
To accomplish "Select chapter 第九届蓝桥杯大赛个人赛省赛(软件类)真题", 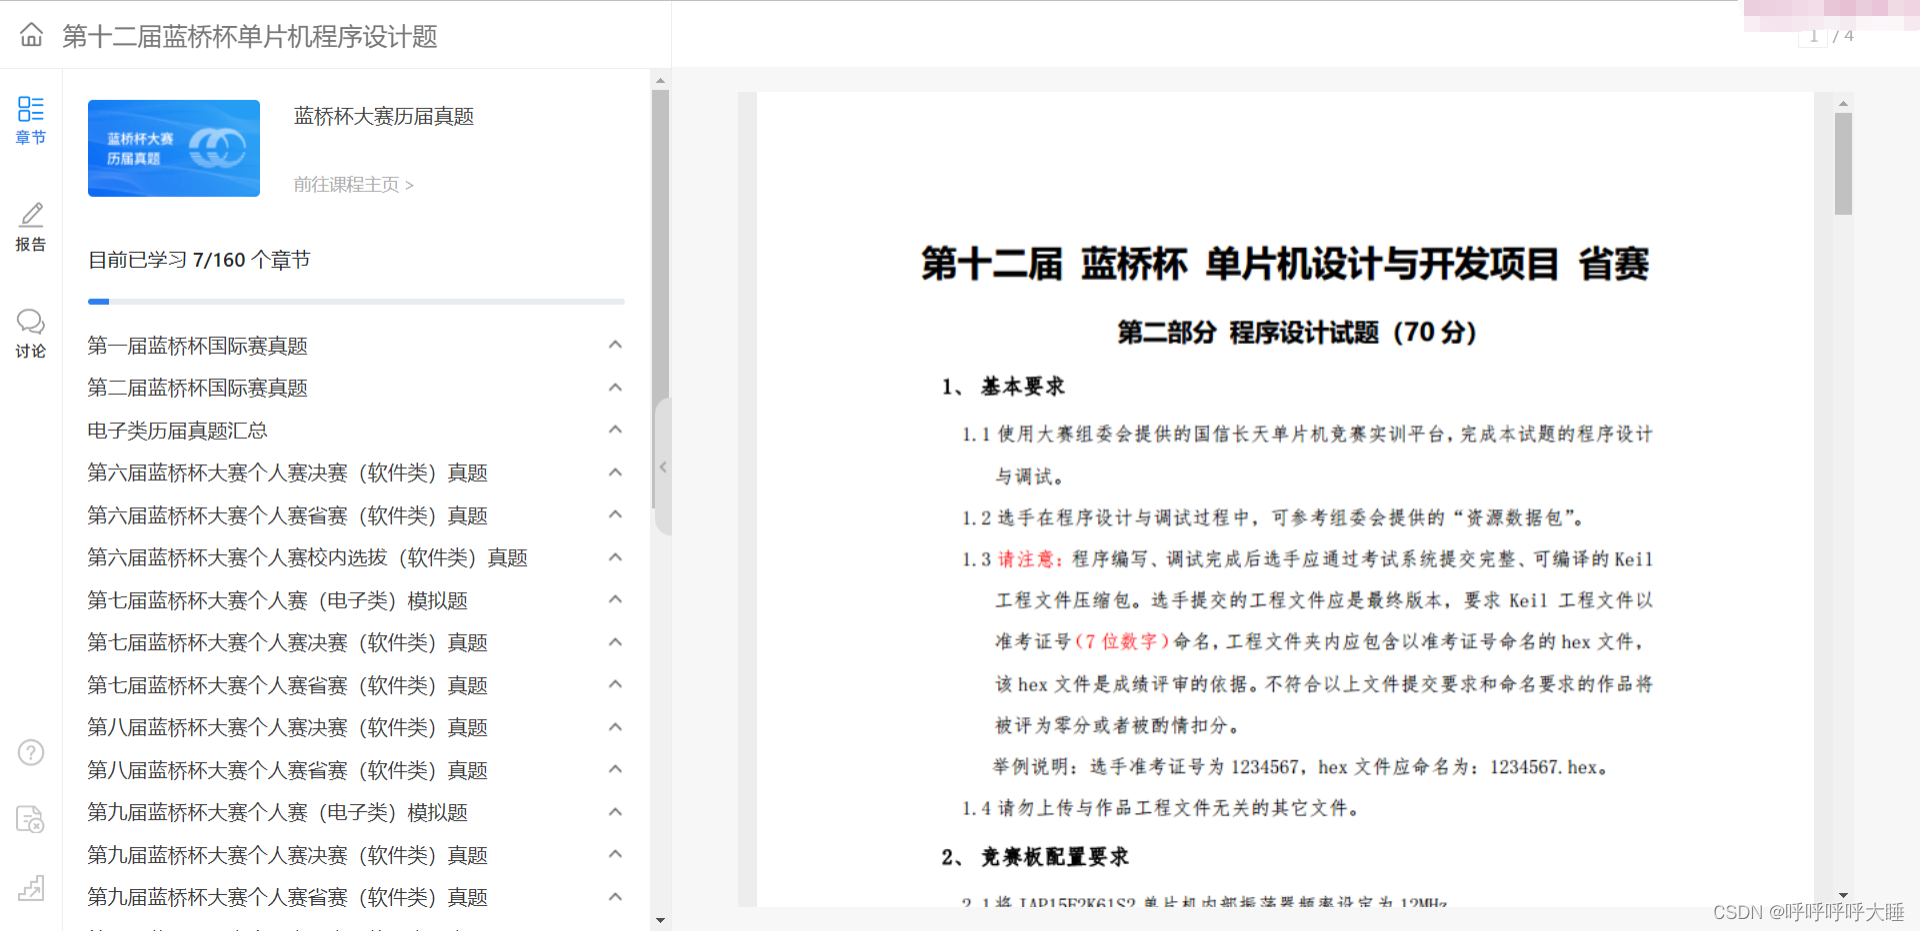I will pyautogui.click(x=288, y=898).
